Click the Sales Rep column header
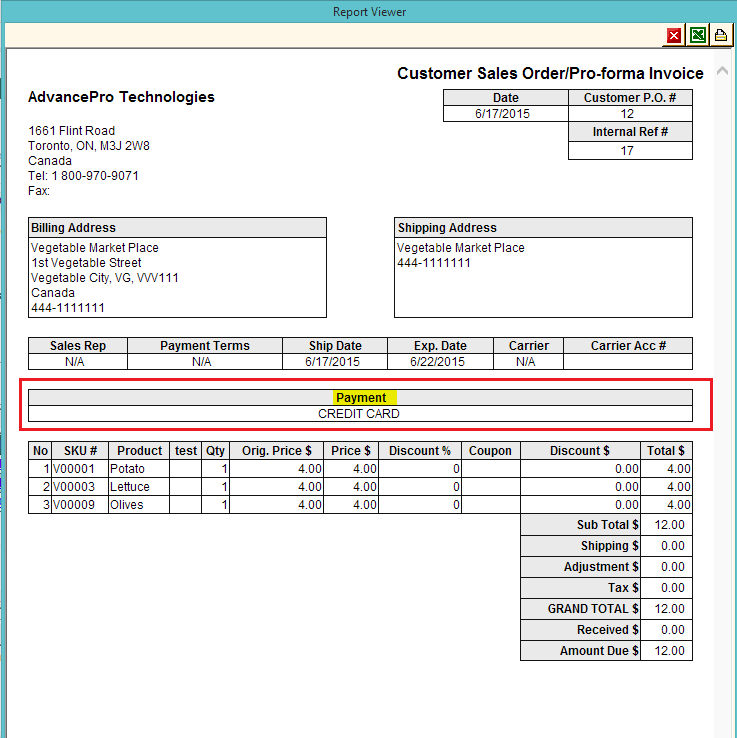Image resolution: width=737 pixels, height=738 pixels. [78, 346]
